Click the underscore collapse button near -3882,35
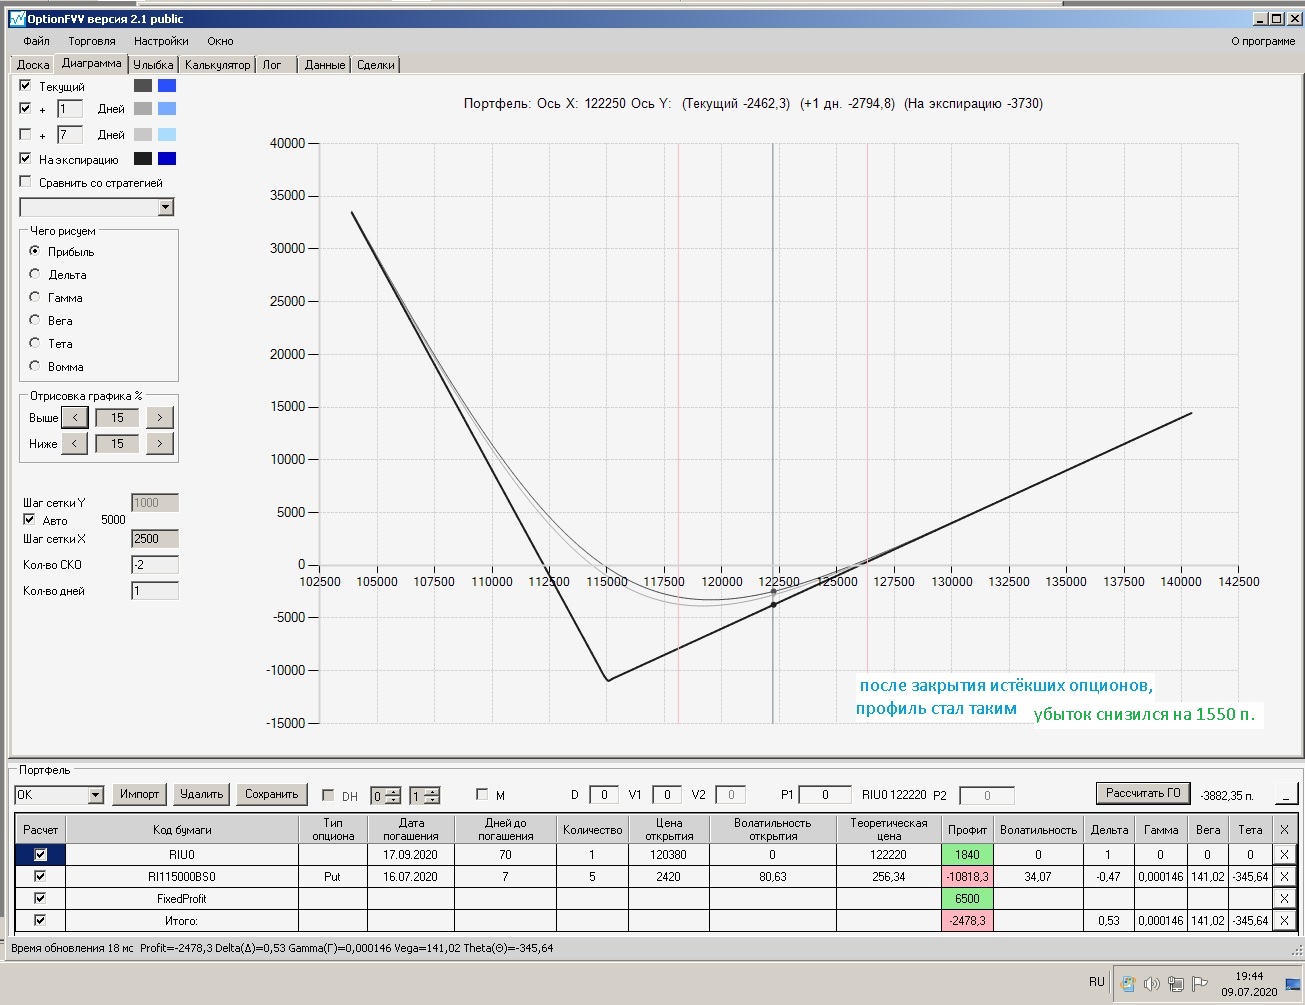1305x1005 pixels. point(1286,795)
